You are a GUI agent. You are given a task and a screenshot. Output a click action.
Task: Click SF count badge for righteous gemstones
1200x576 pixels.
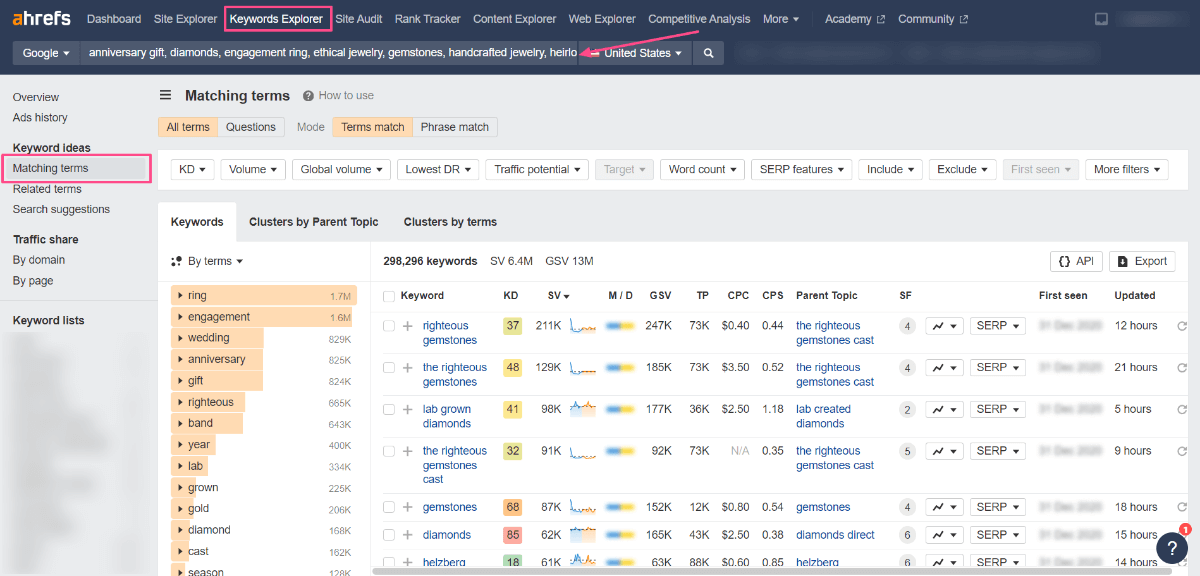(x=907, y=326)
